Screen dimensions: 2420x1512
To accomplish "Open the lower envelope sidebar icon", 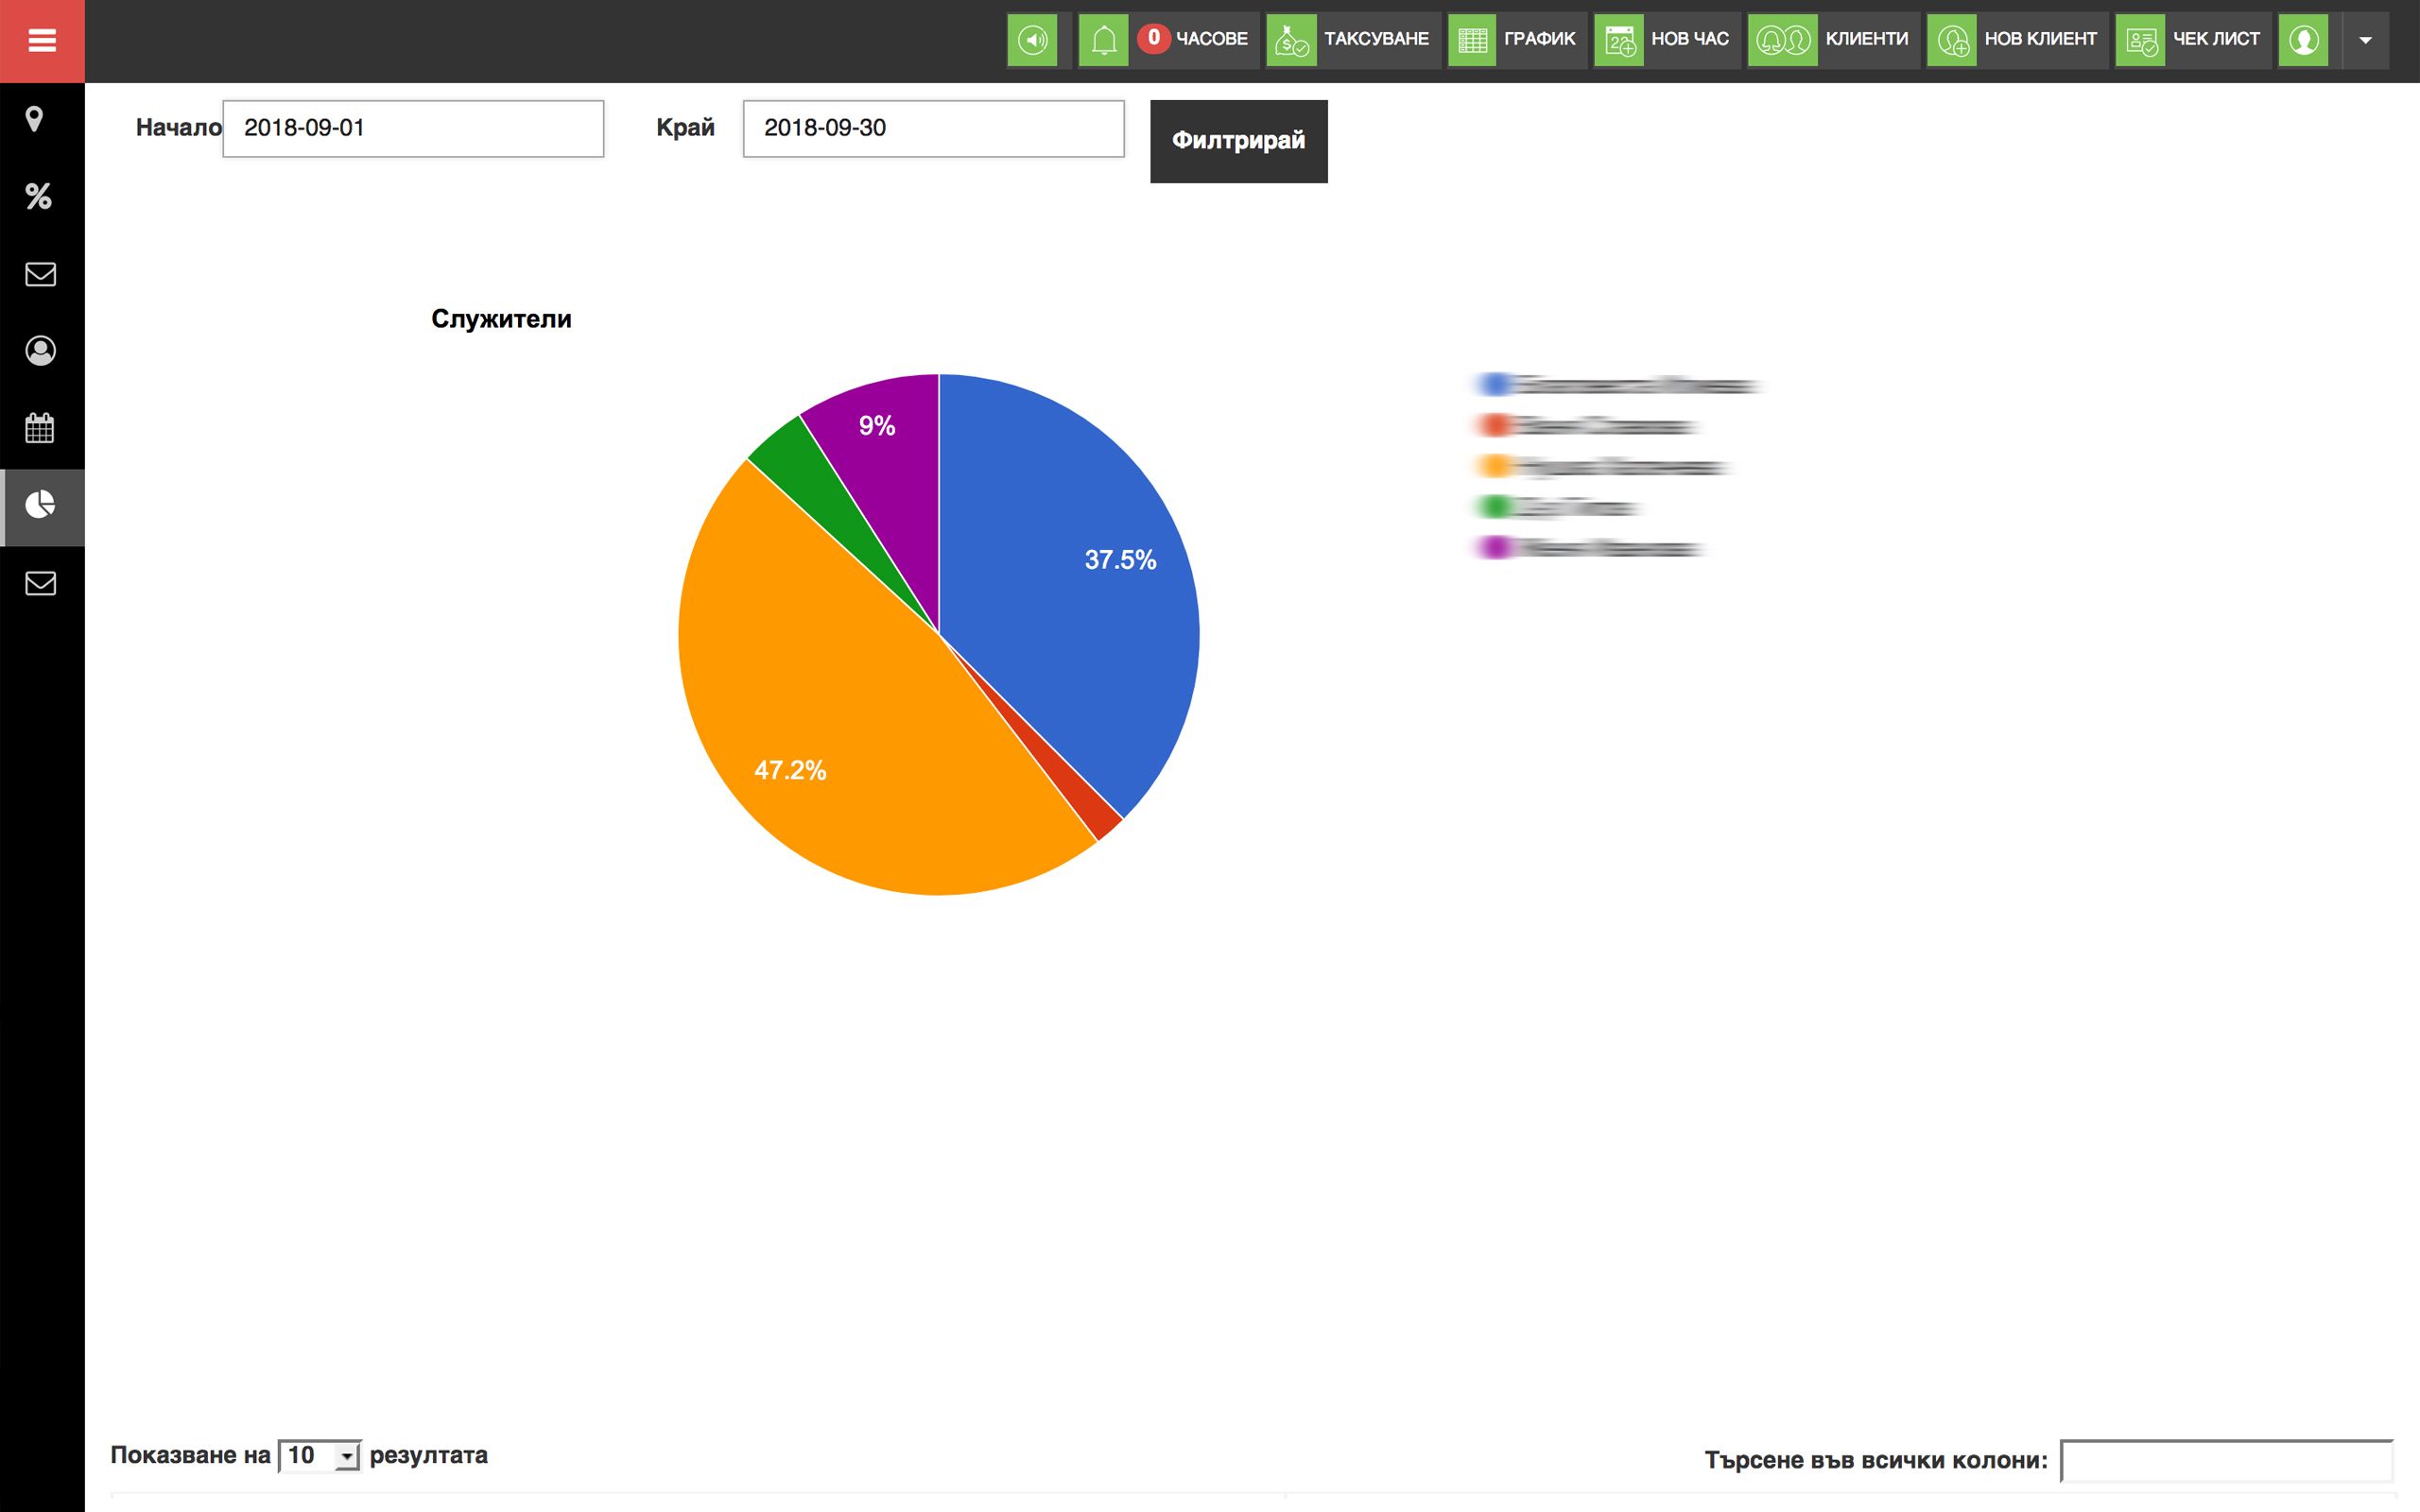I will pos(40,583).
